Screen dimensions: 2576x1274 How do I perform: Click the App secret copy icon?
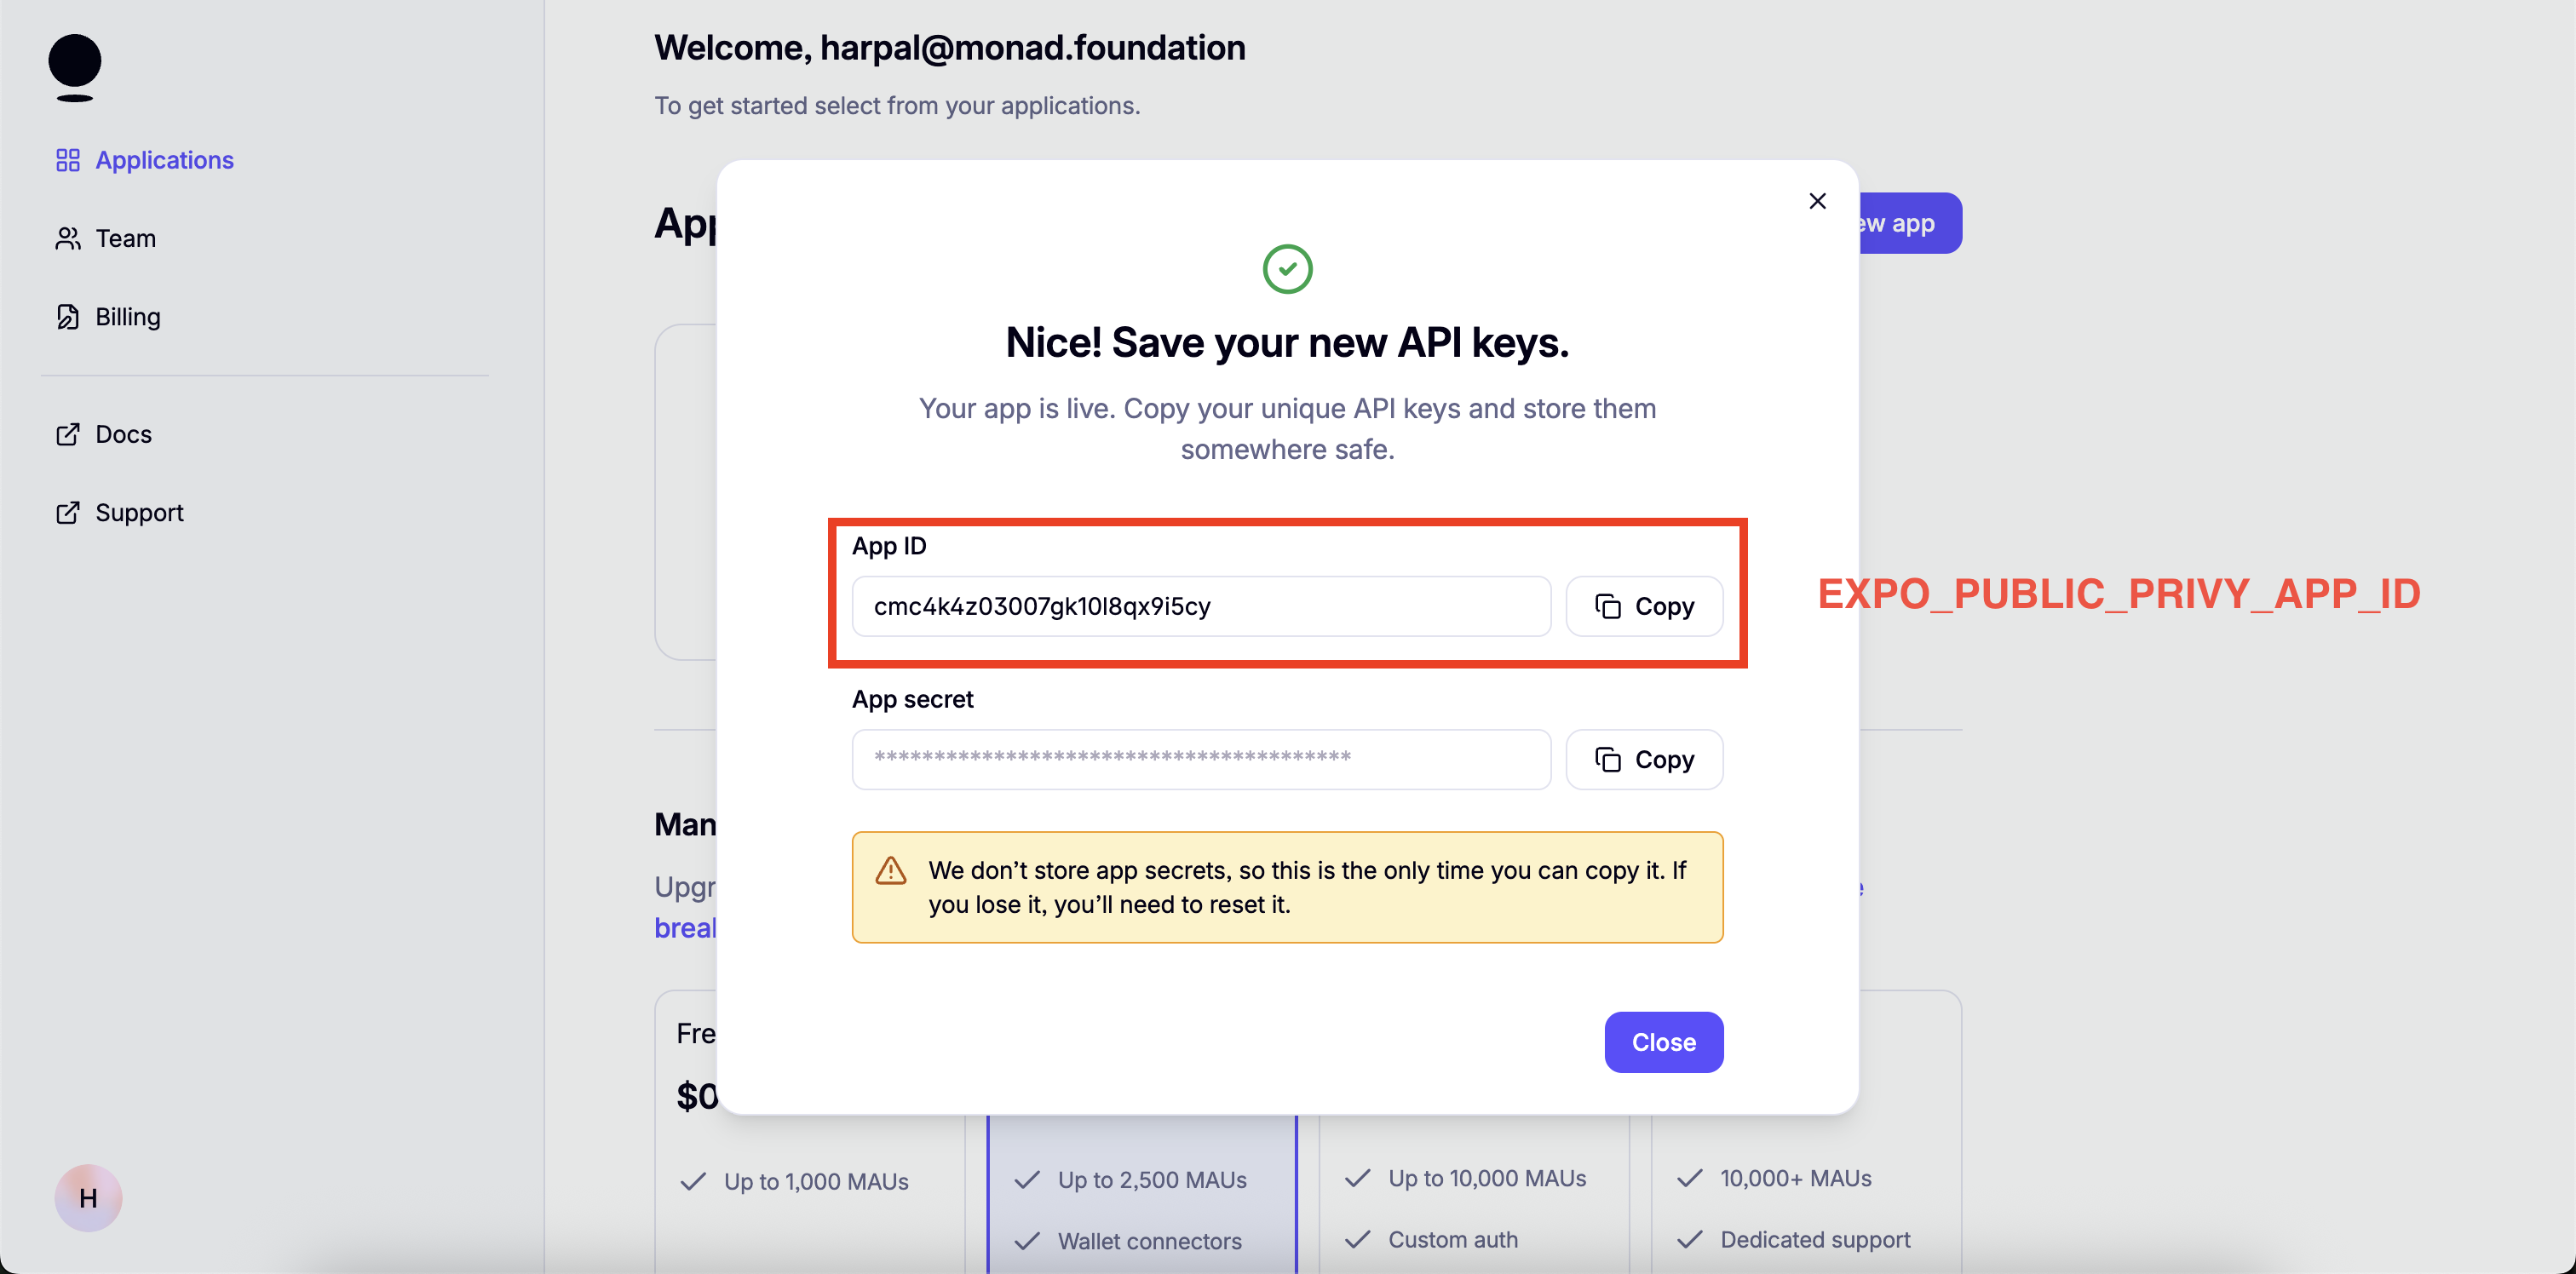1607,760
